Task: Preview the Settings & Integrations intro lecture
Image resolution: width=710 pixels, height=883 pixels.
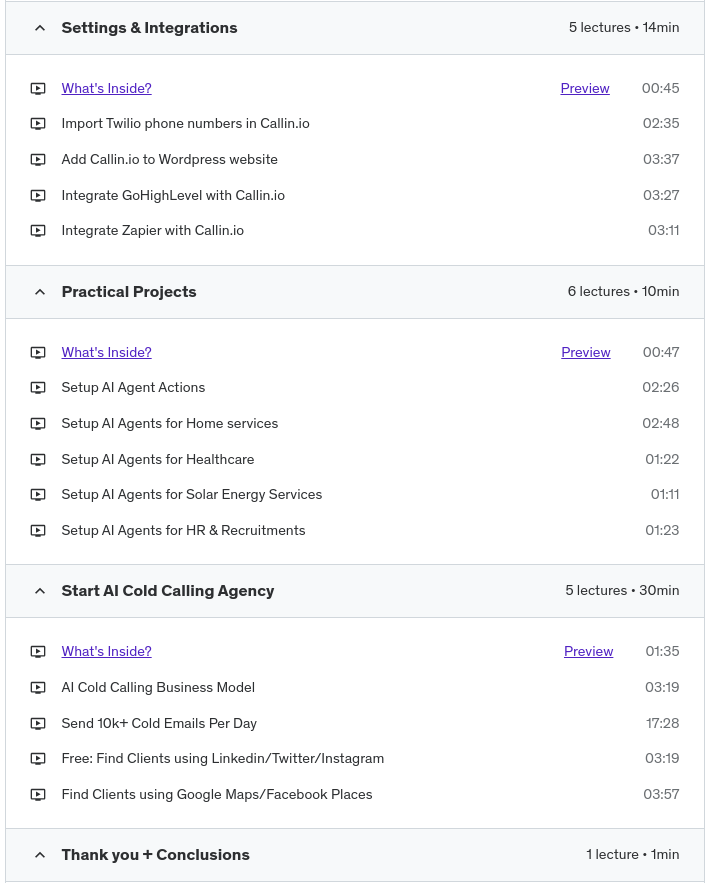Action: coord(585,88)
